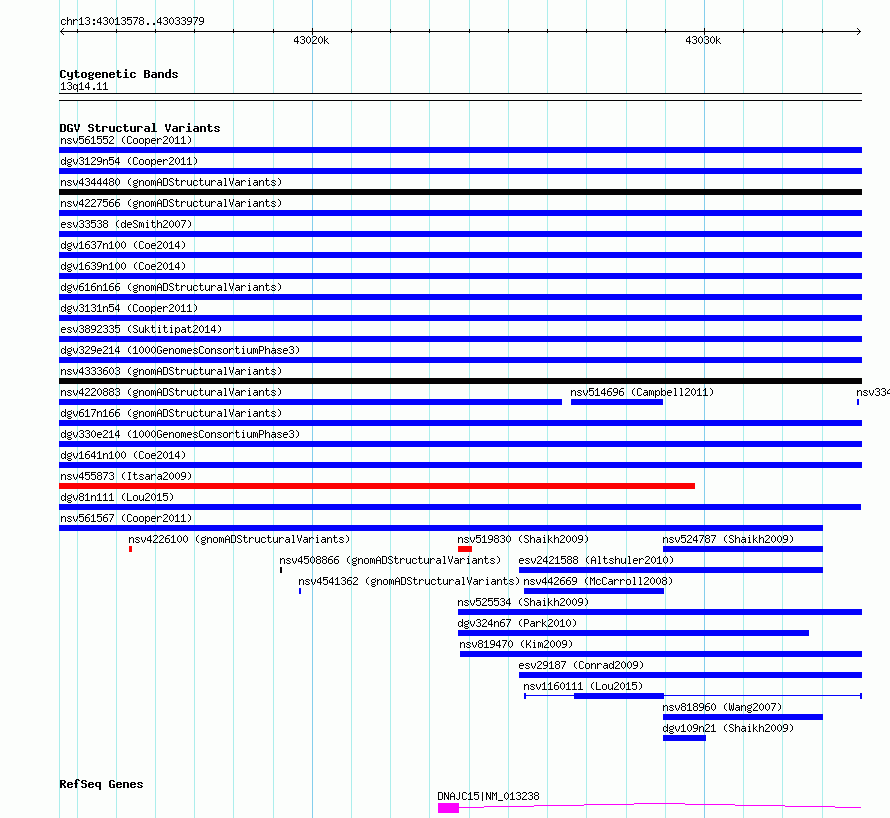Screen dimensions: 890x818
Task: Click nsv561567 (Cooper2011) label
Action: pyautogui.click(x=126, y=518)
